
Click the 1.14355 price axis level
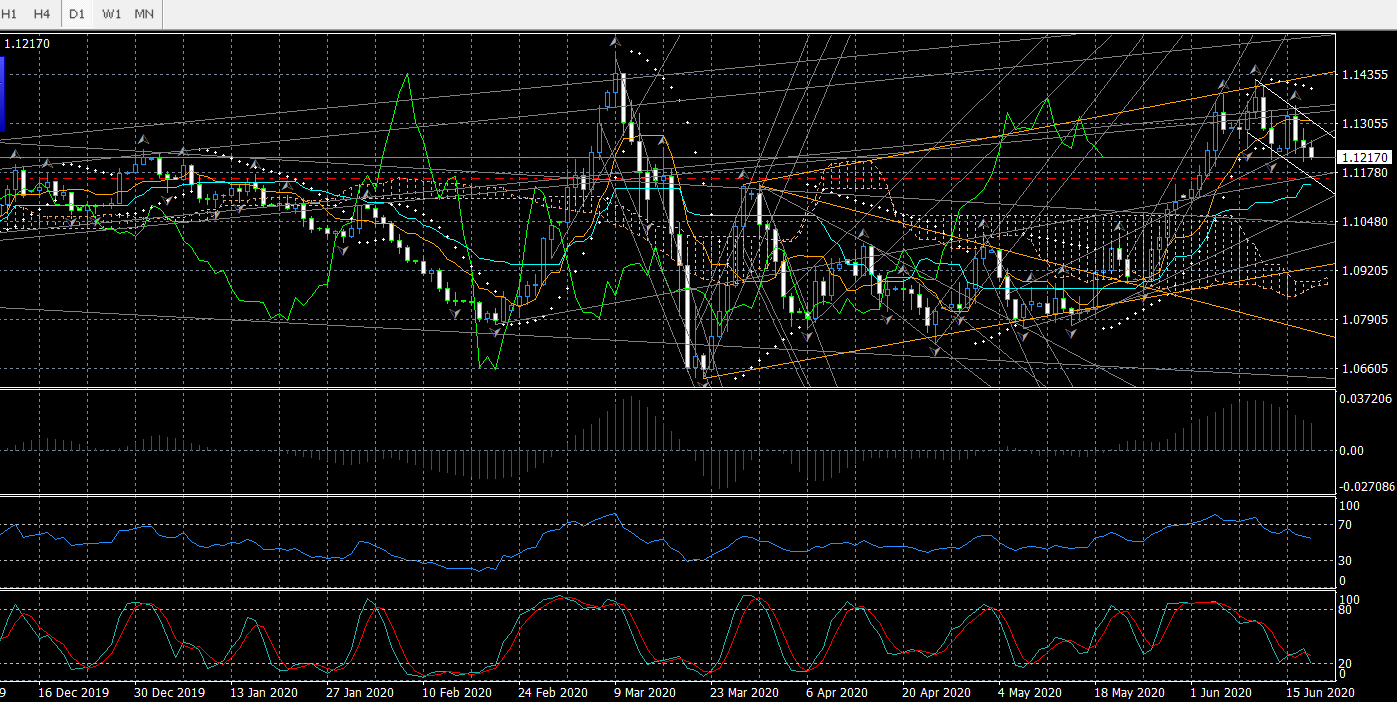coord(1365,75)
